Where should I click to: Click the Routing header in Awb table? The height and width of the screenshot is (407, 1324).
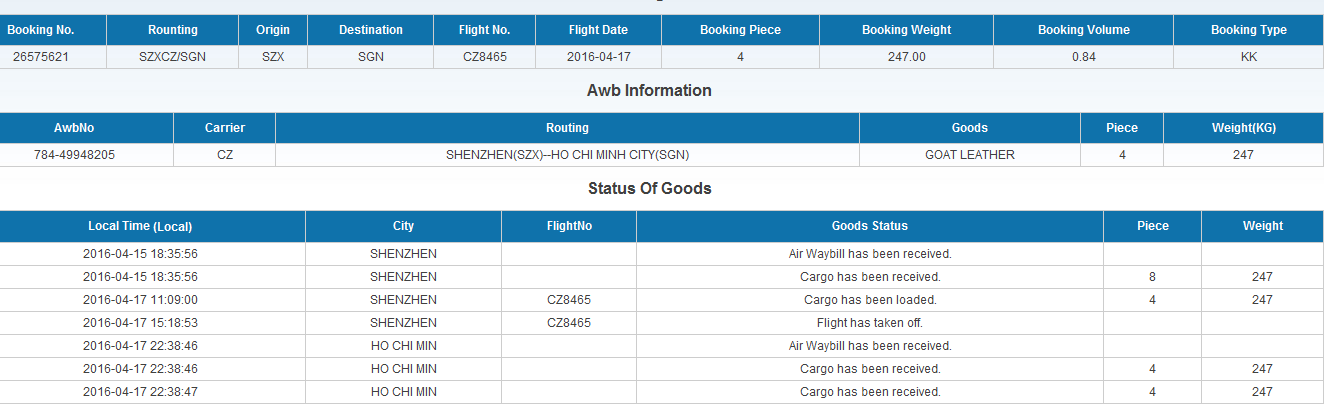567,128
